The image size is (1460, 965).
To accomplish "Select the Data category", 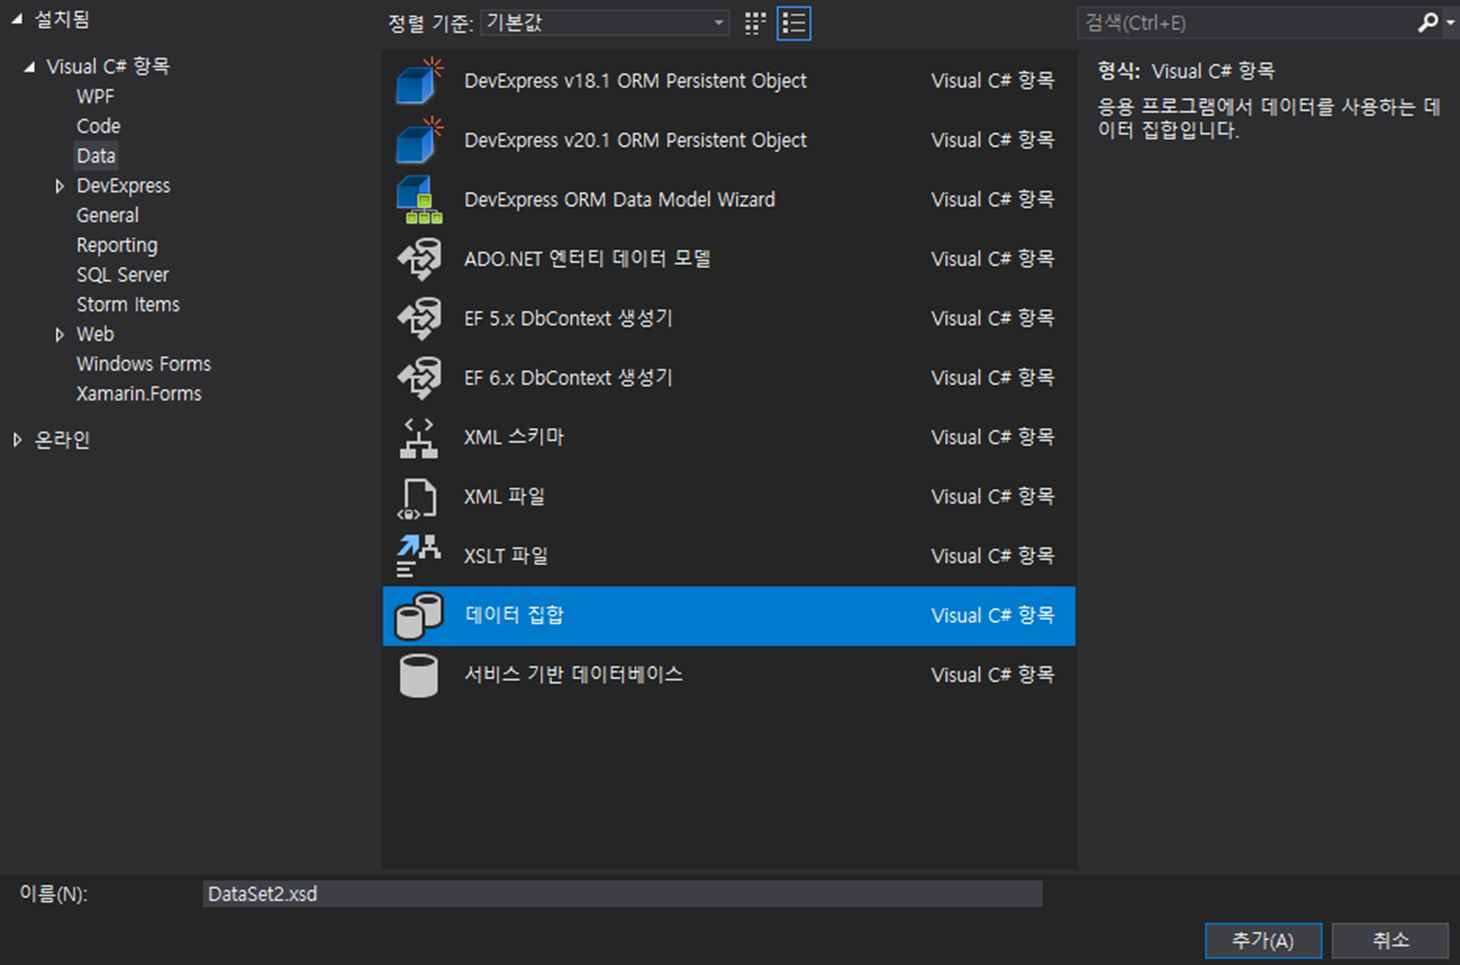I will (96, 156).
